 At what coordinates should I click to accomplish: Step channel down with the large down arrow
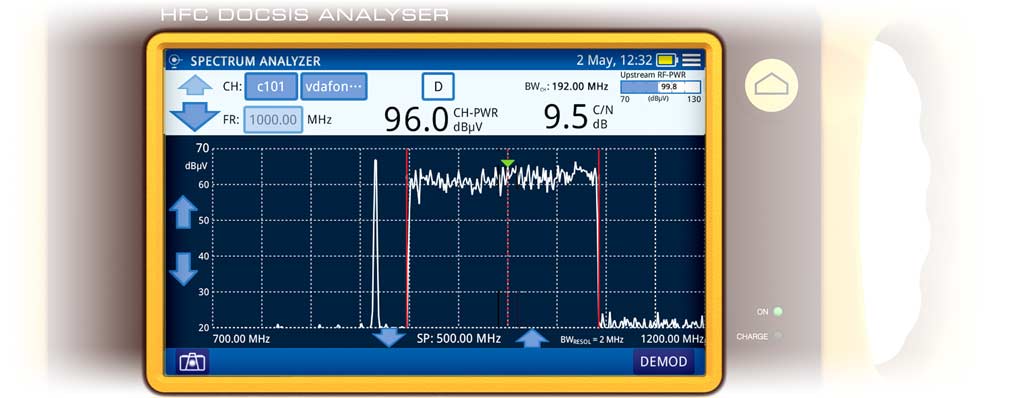coord(195,116)
